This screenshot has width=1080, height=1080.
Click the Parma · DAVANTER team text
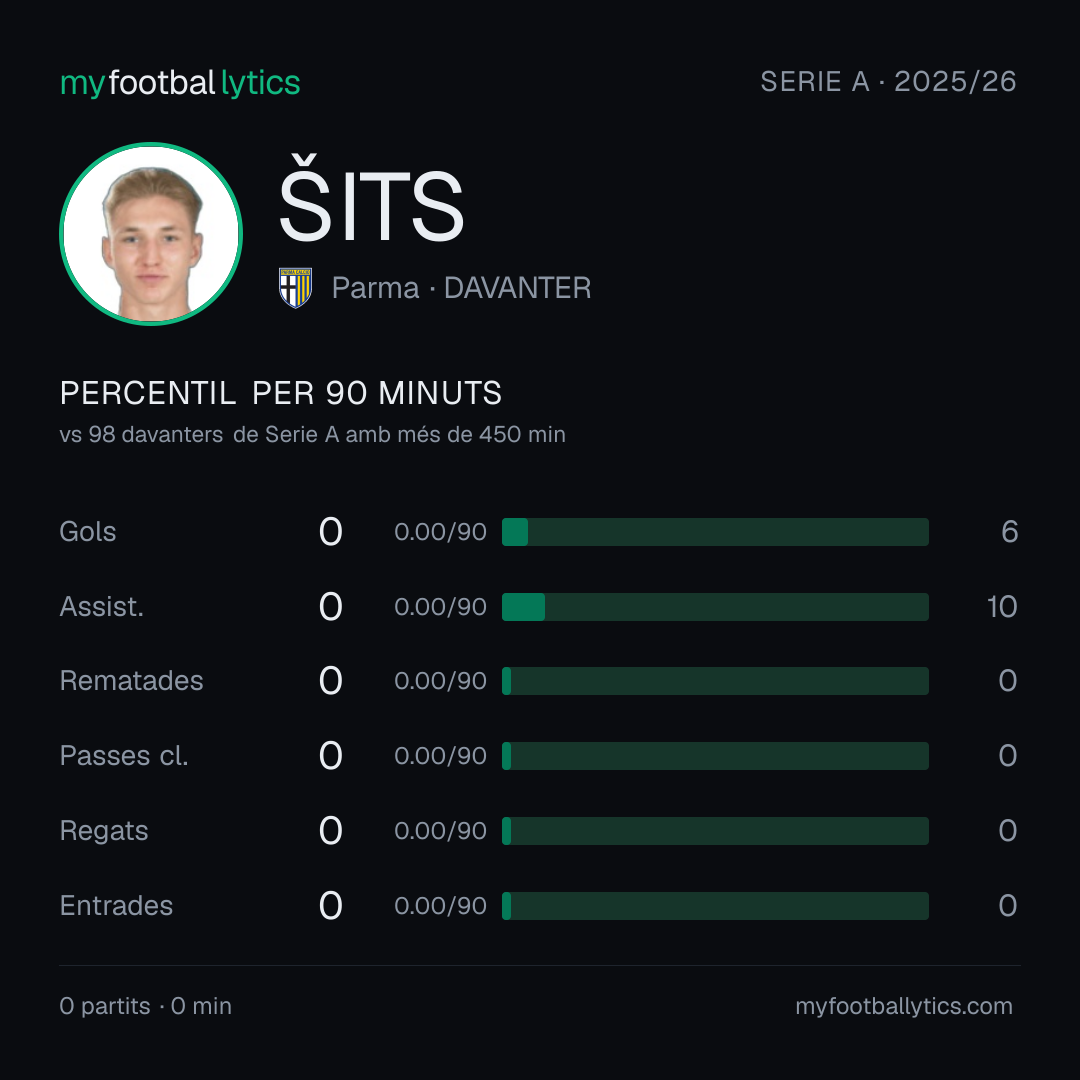pos(461,288)
